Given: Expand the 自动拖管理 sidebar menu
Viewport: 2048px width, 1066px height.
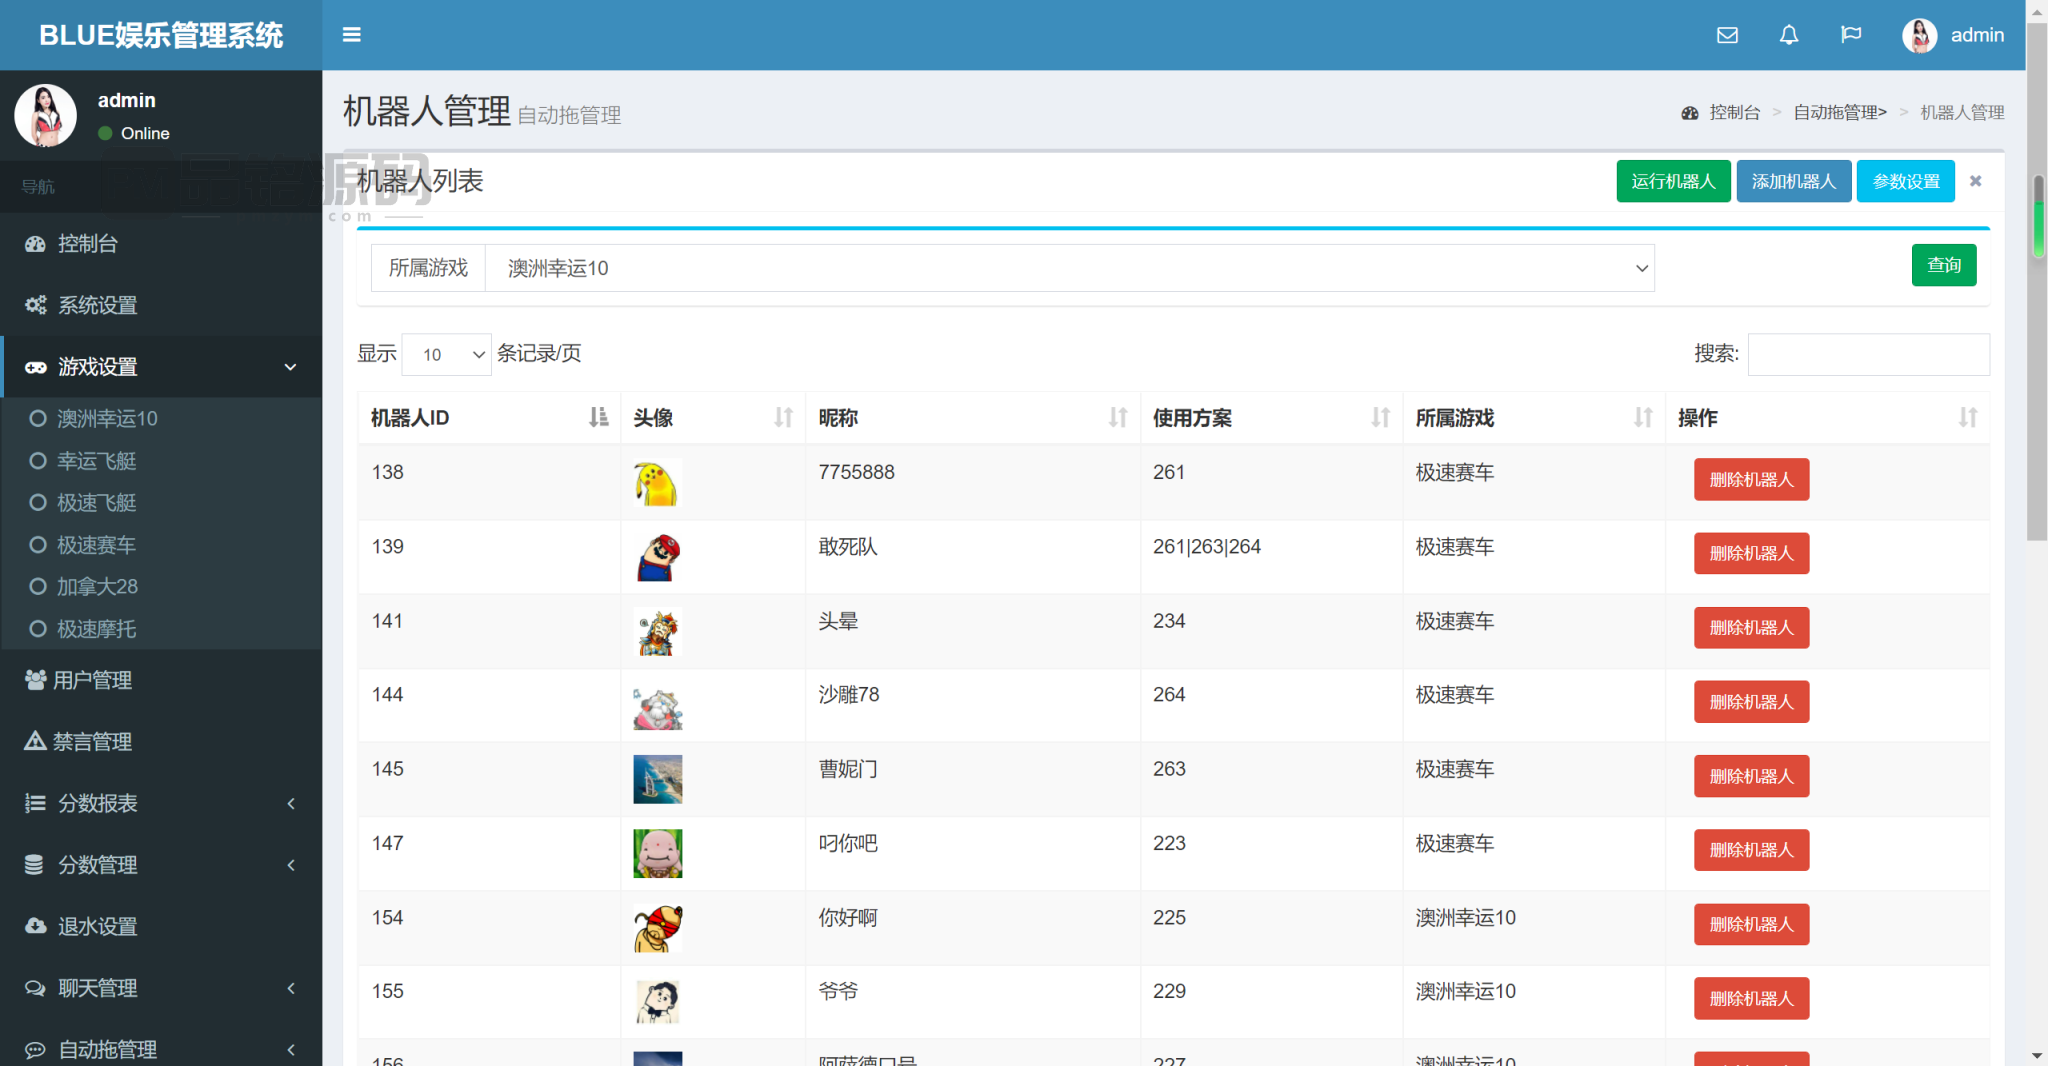Looking at the screenshot, I should (161, 1049).
